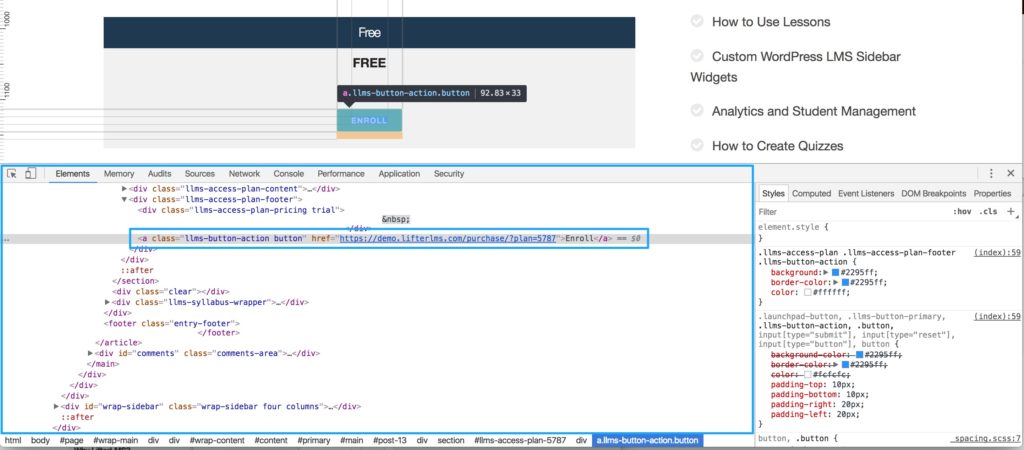The height and width of the screenshot is (450, 1024).
Task: Open the Application tab
Action: pos(399,174)
